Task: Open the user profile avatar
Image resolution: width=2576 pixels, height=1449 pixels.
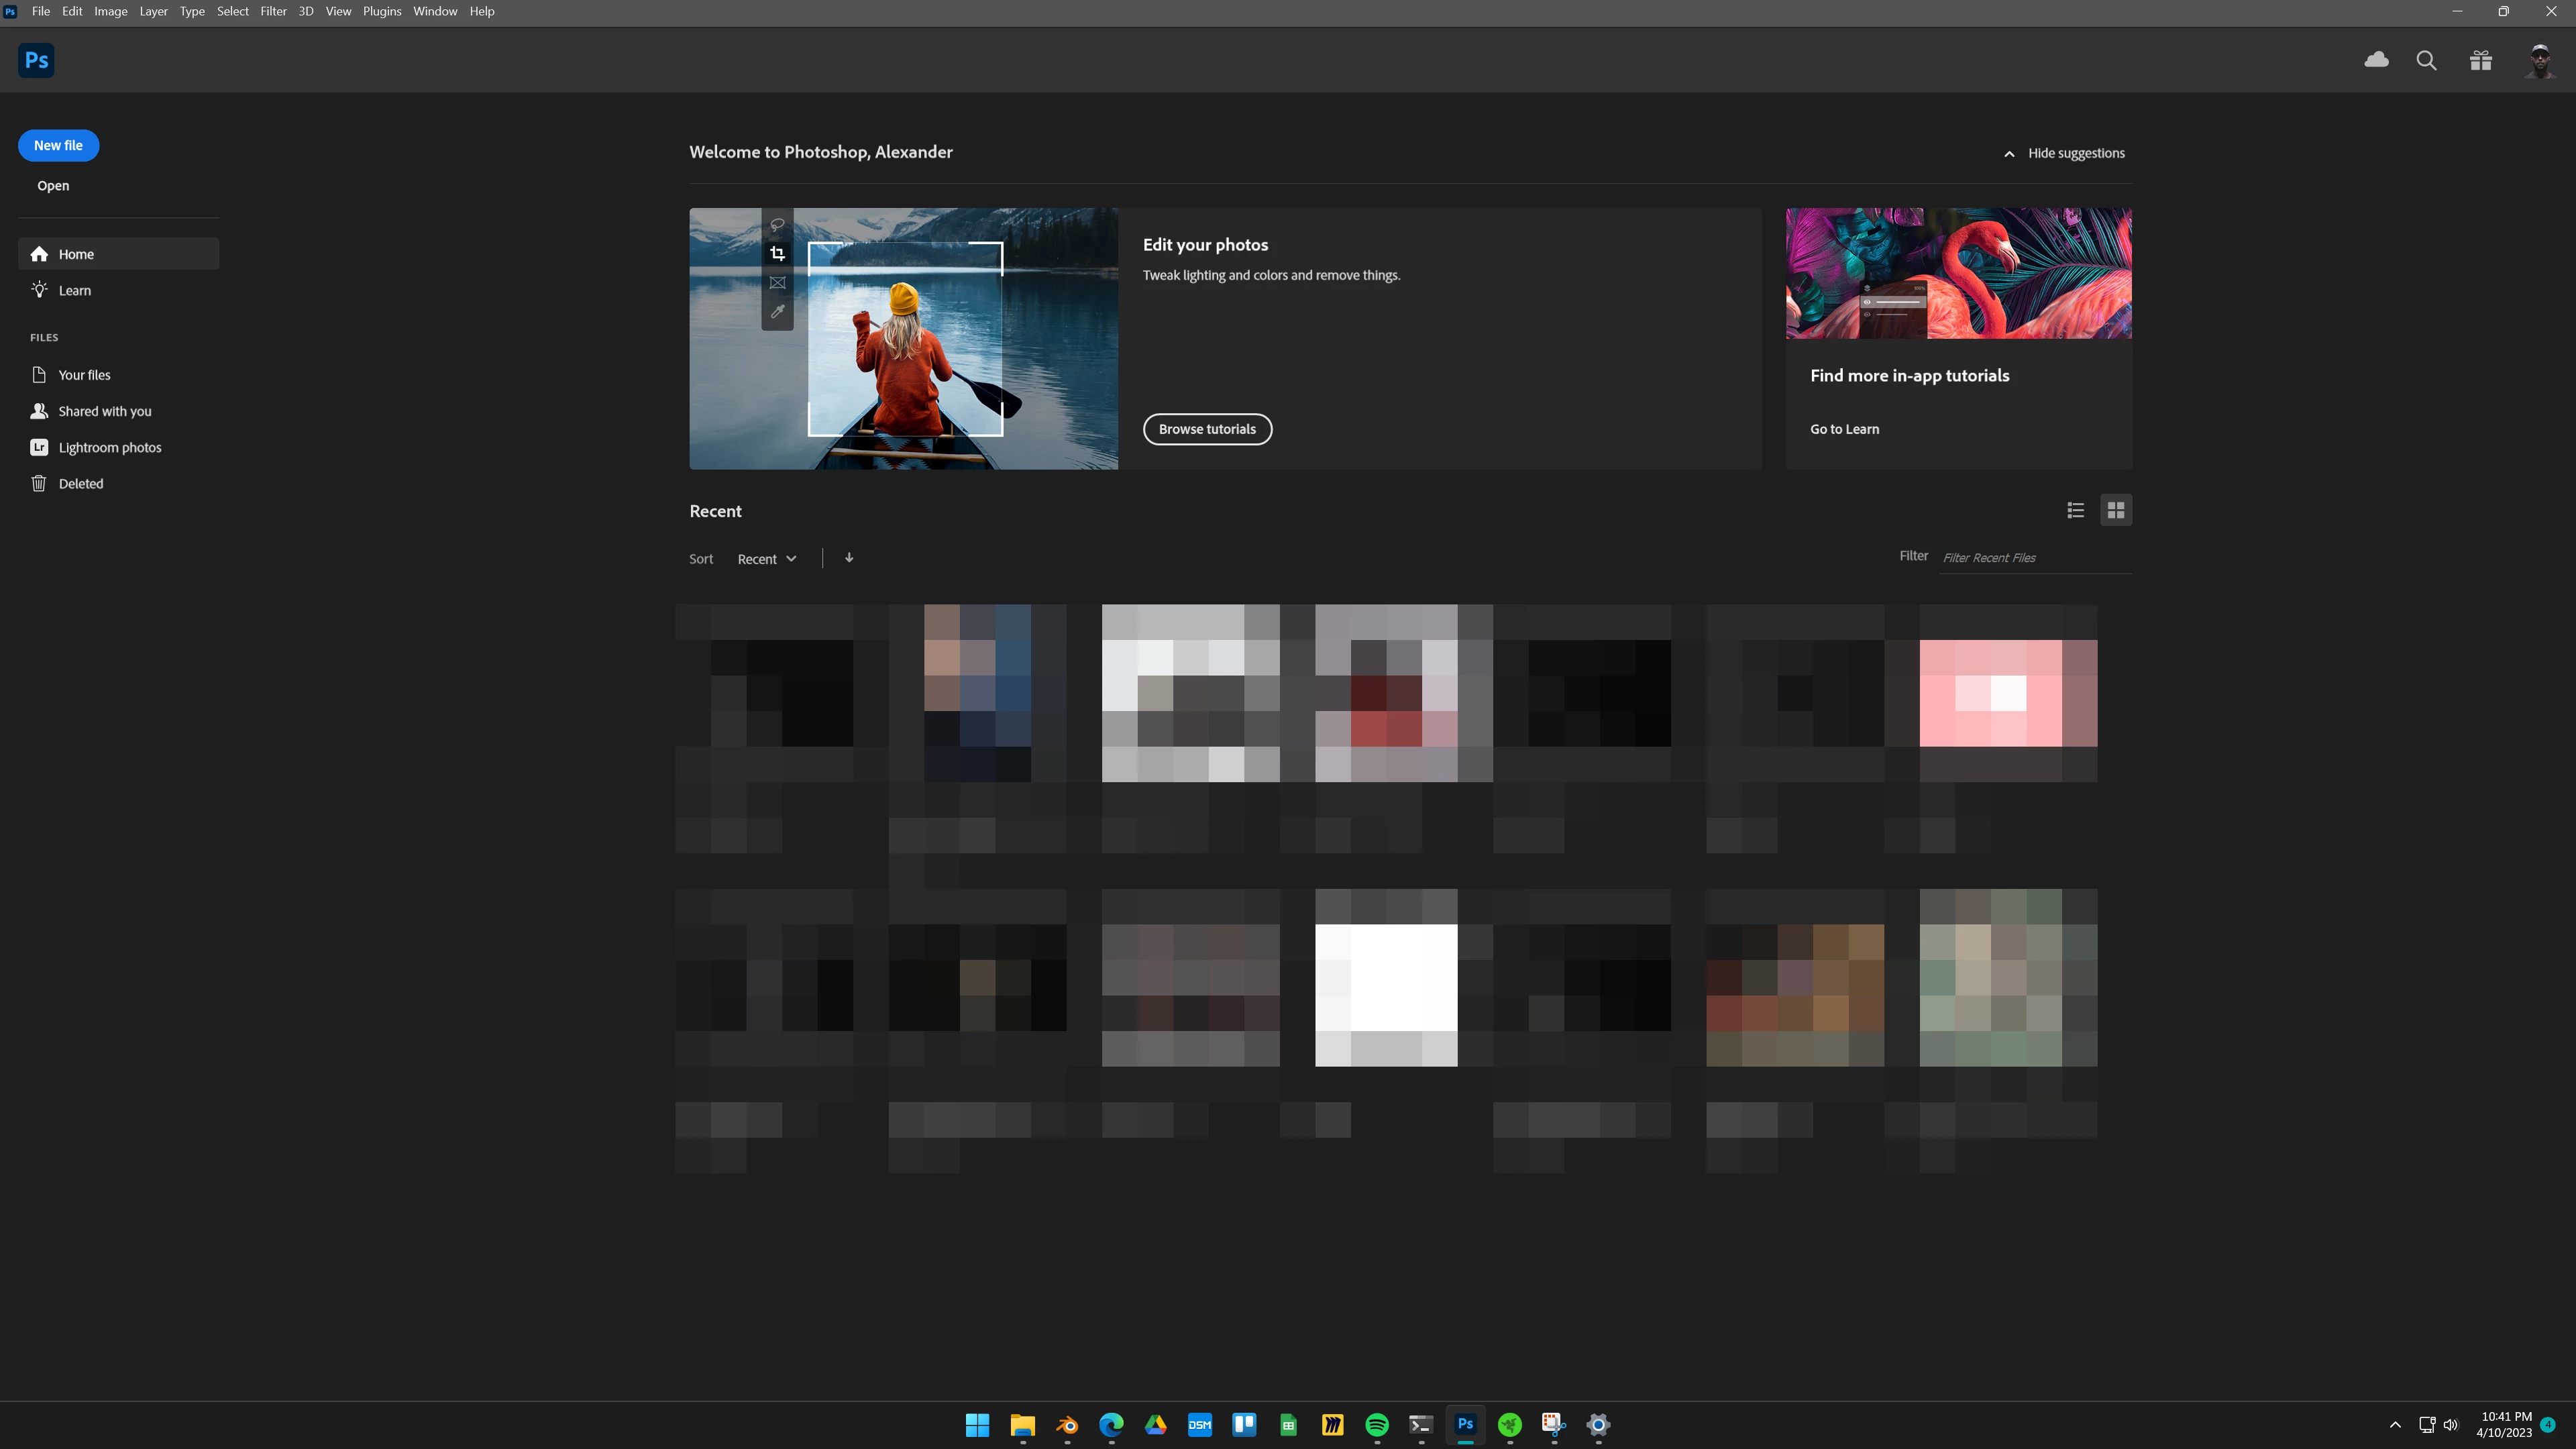Action: [x=2539, y=60]
